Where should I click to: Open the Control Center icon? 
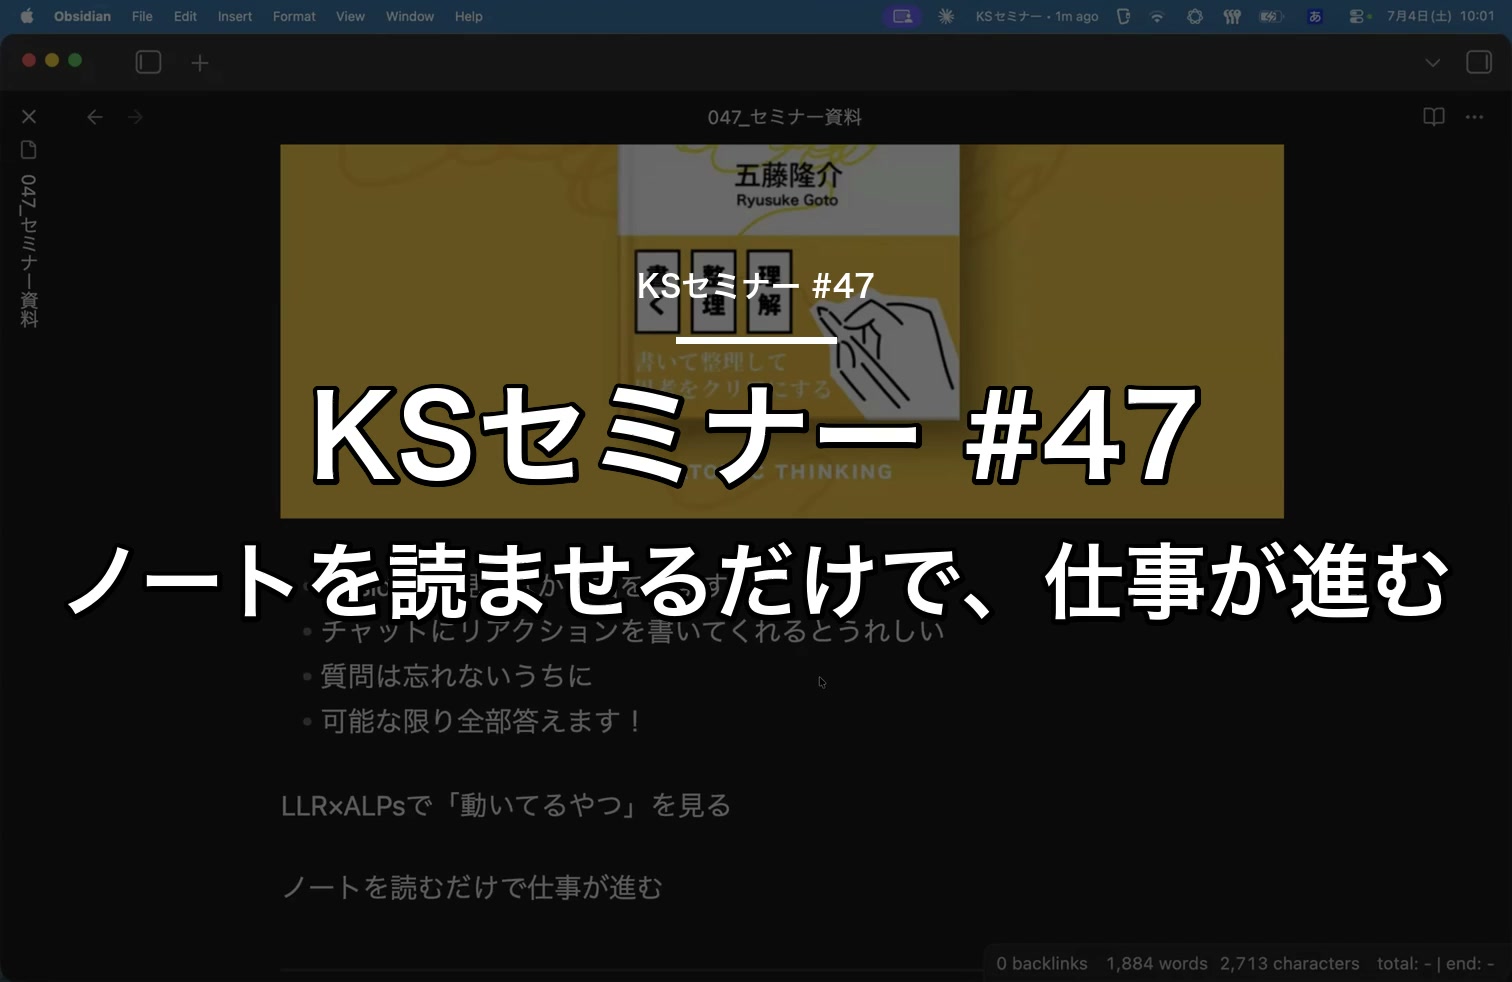tap(1358, 16)
